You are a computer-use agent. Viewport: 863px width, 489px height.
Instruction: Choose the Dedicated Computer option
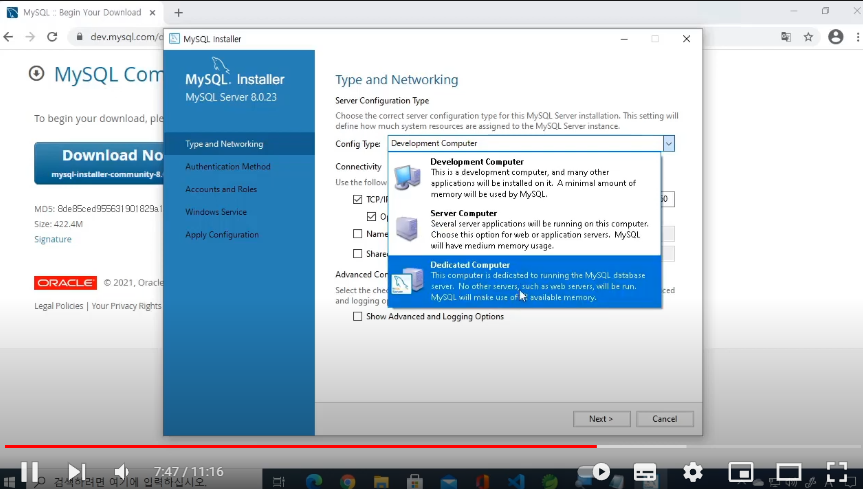(525, 281)
